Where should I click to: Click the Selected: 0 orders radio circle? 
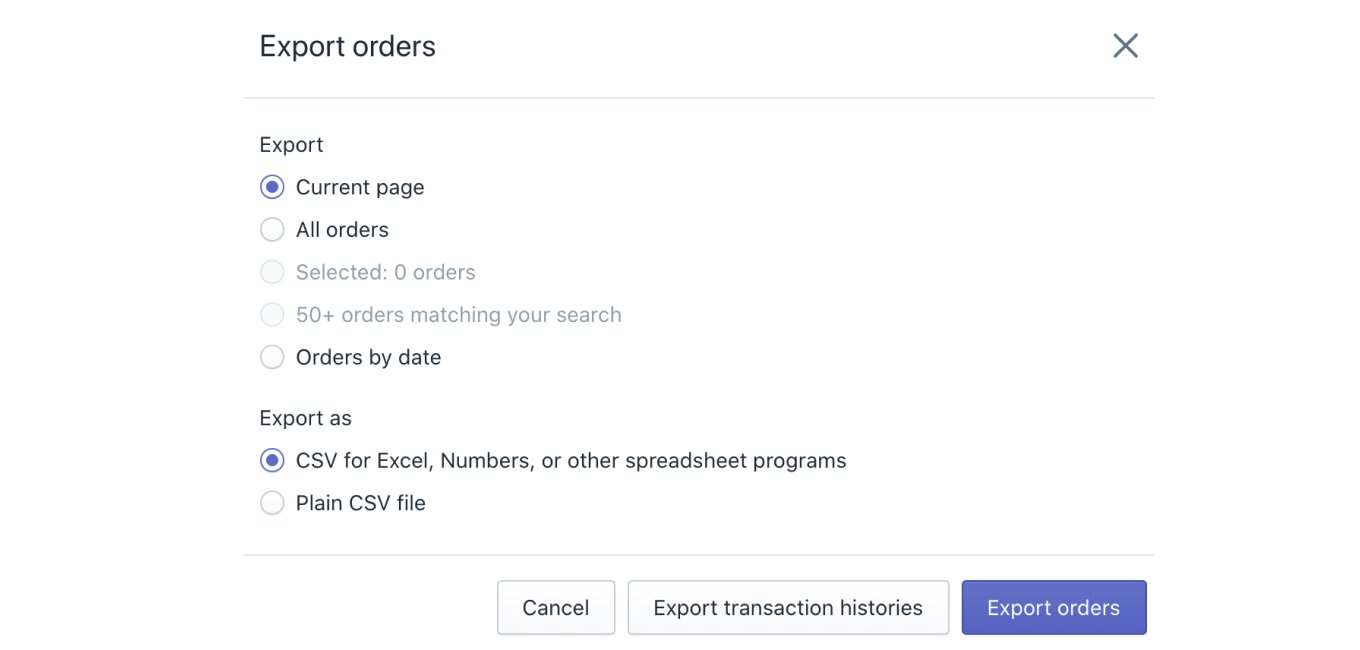pos(272,272)
